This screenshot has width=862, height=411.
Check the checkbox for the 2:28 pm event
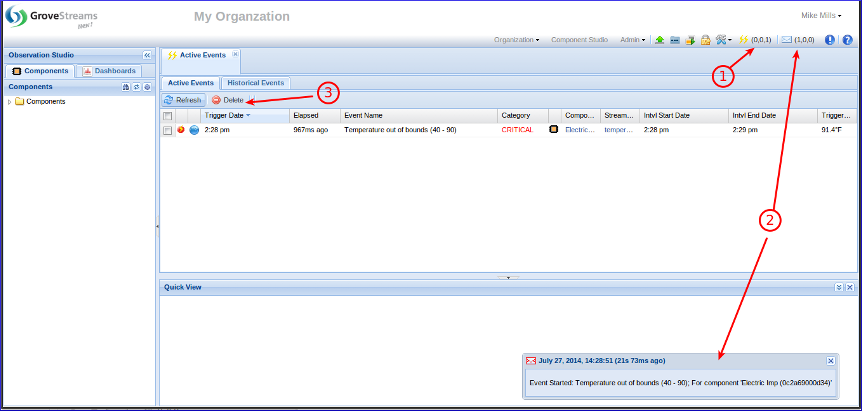pos(167,130)
